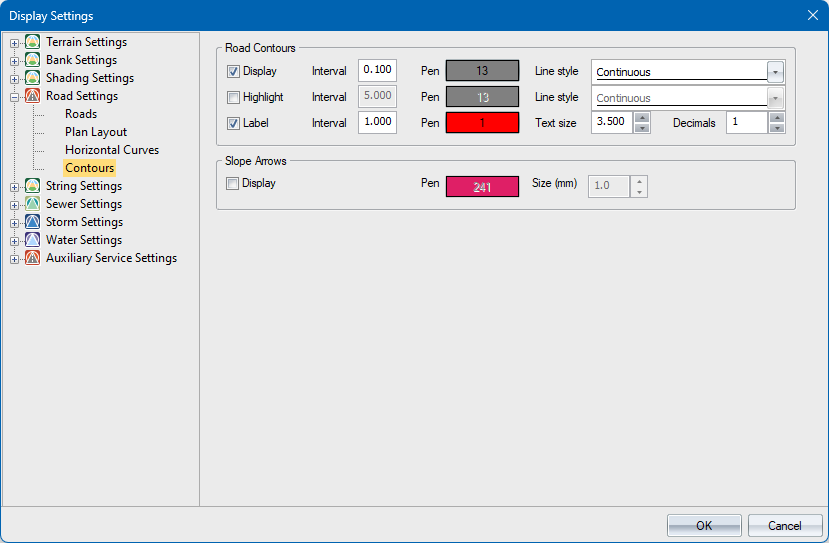Screen dimensions: 829x543
Task: Select Horizontal Curves in the tree
Action: click(x=112, y=150)
